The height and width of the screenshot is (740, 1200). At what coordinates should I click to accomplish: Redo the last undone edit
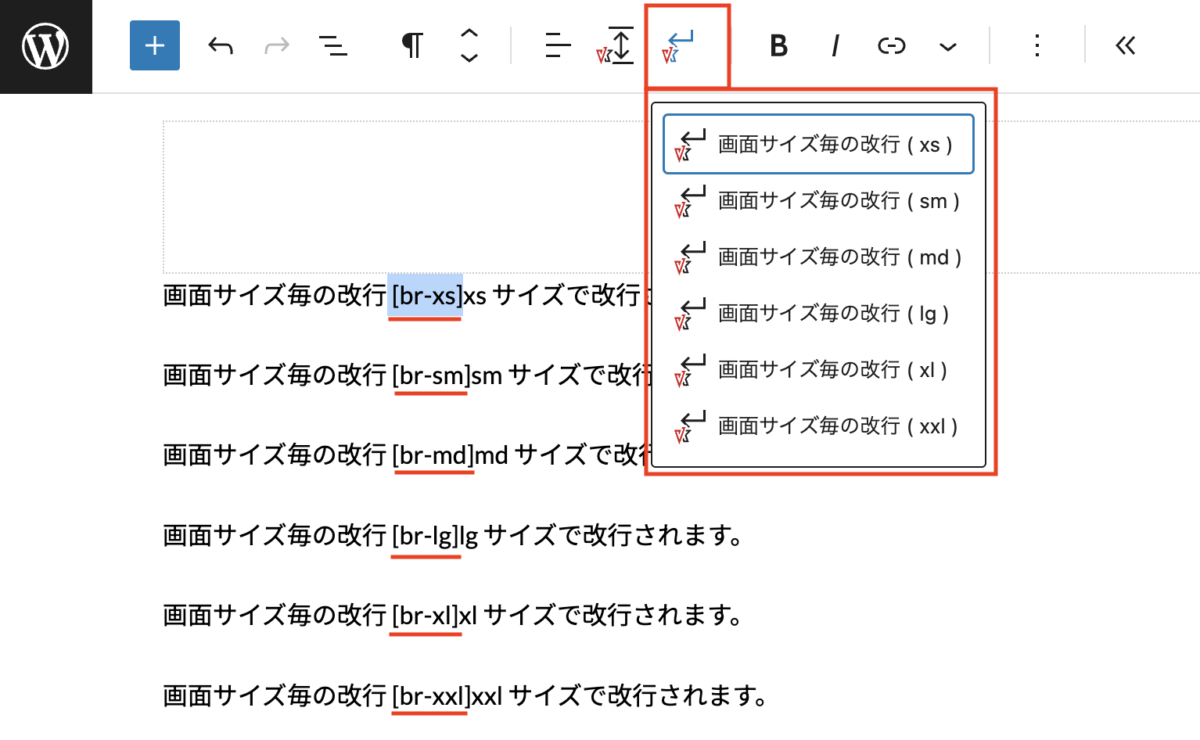tap(275, 46)
